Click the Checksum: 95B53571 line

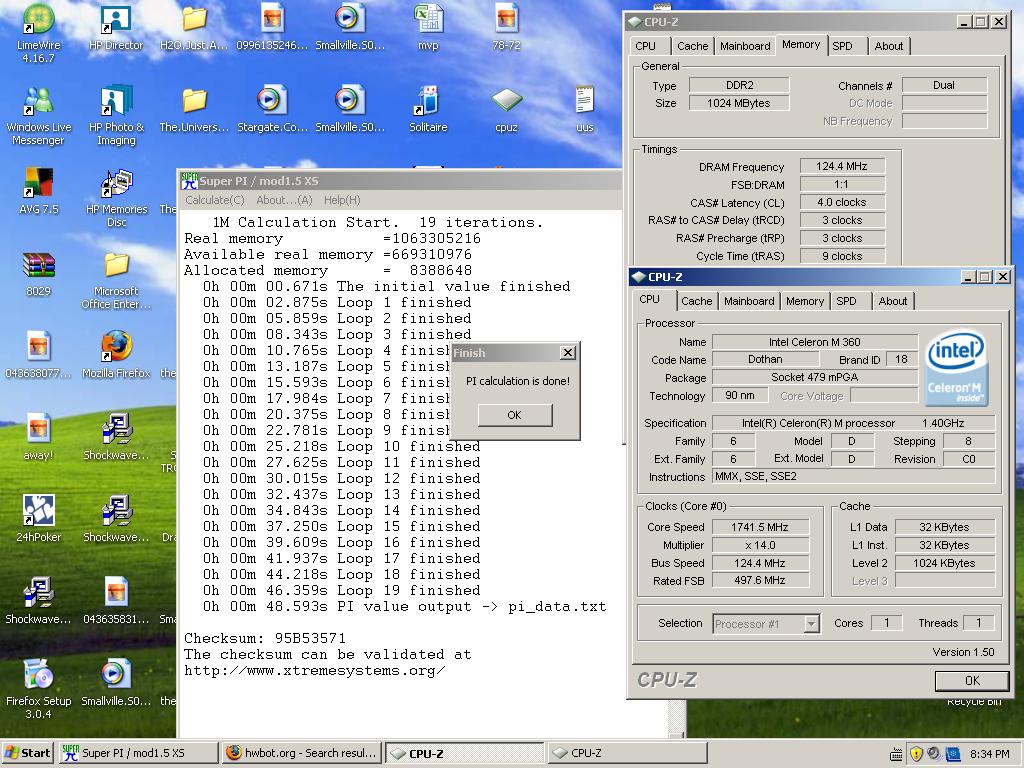pos(264,638)
